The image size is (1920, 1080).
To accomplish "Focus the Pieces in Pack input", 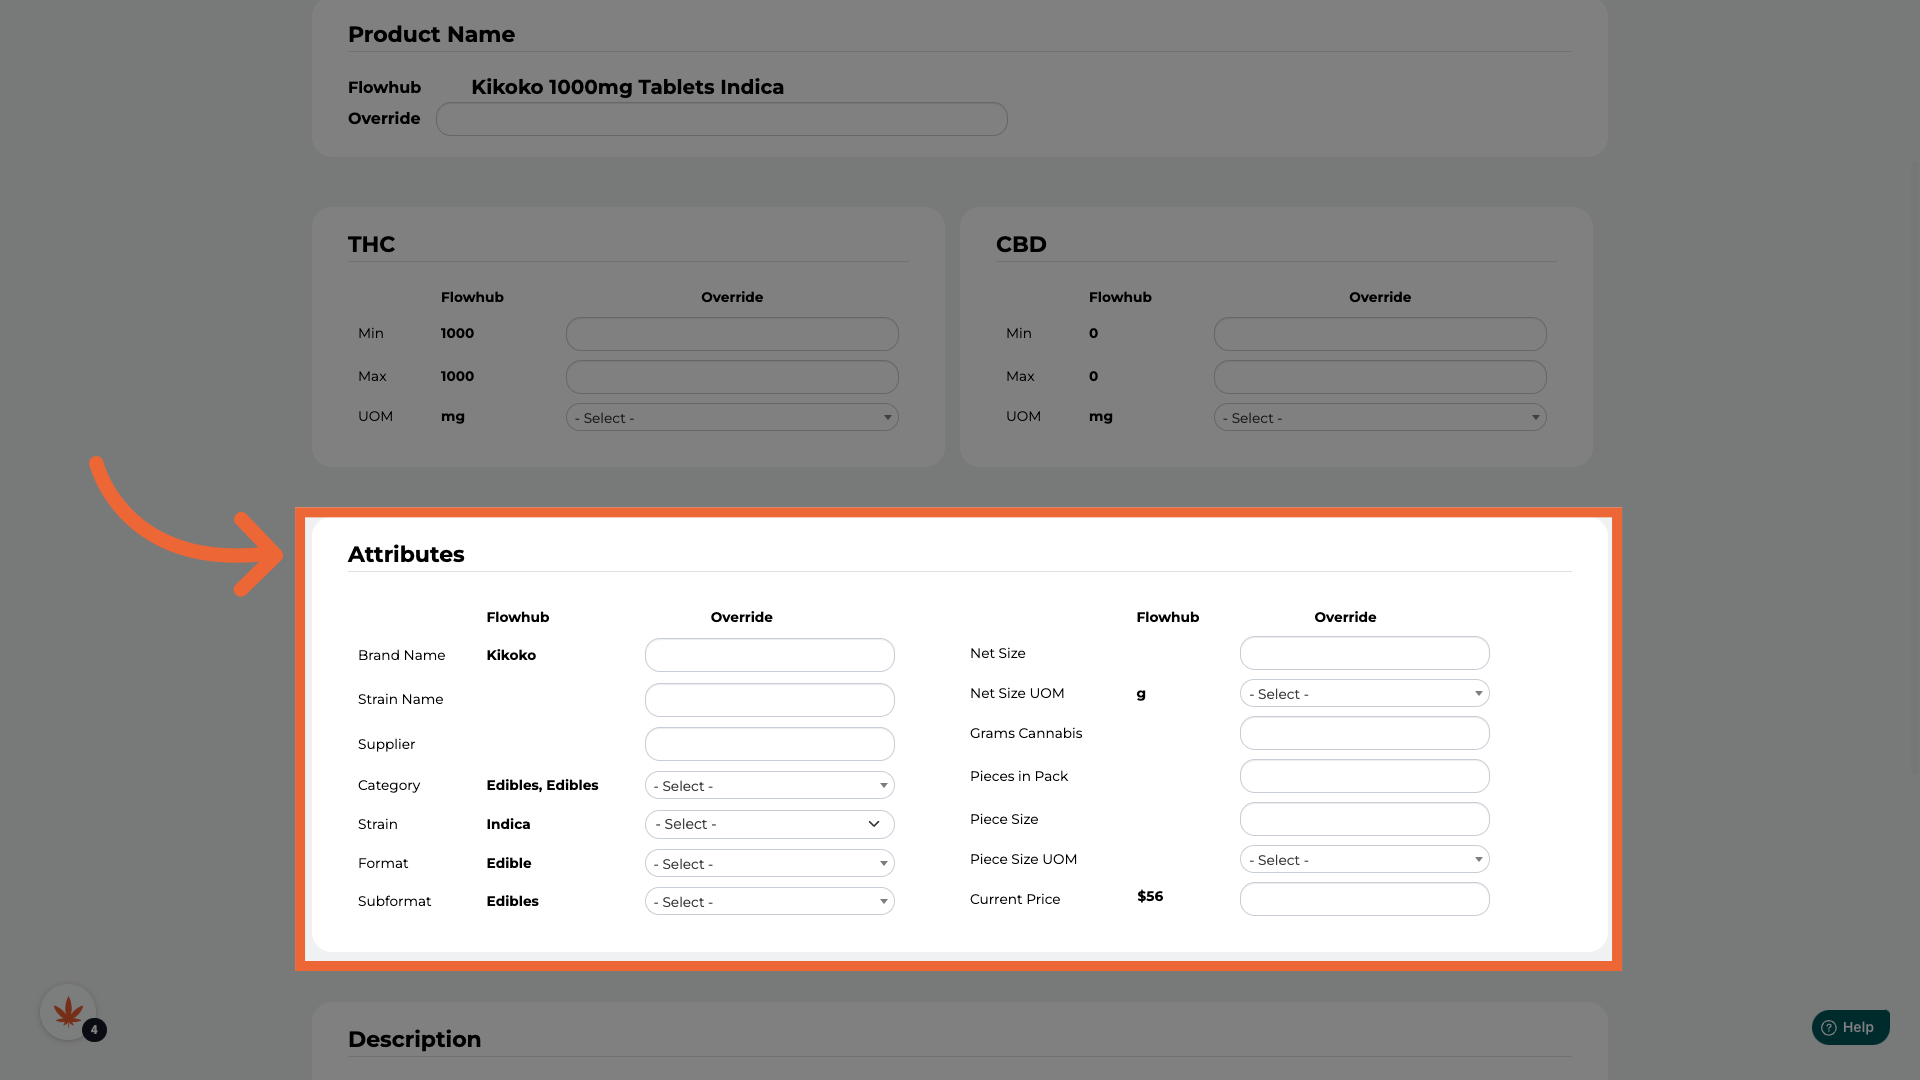I will click(x=1364, y=776).
